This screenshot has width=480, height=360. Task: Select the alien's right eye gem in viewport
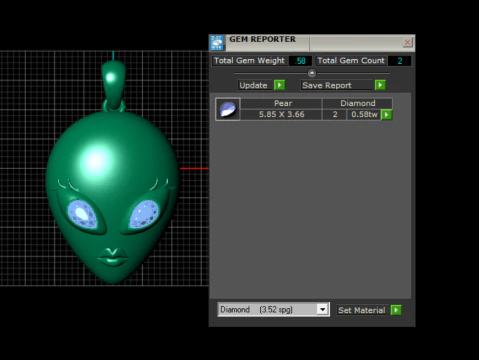(x=144, y=214)
